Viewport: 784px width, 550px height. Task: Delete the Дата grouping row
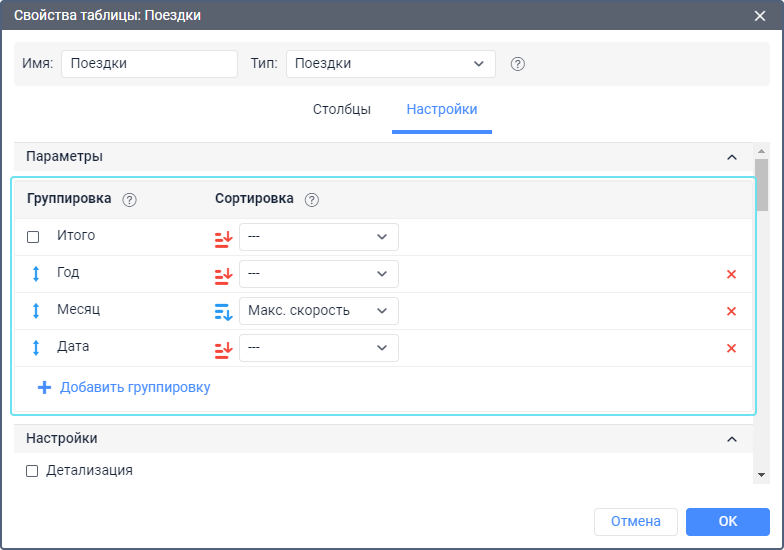pyautogui.click(x=731, y=348)
